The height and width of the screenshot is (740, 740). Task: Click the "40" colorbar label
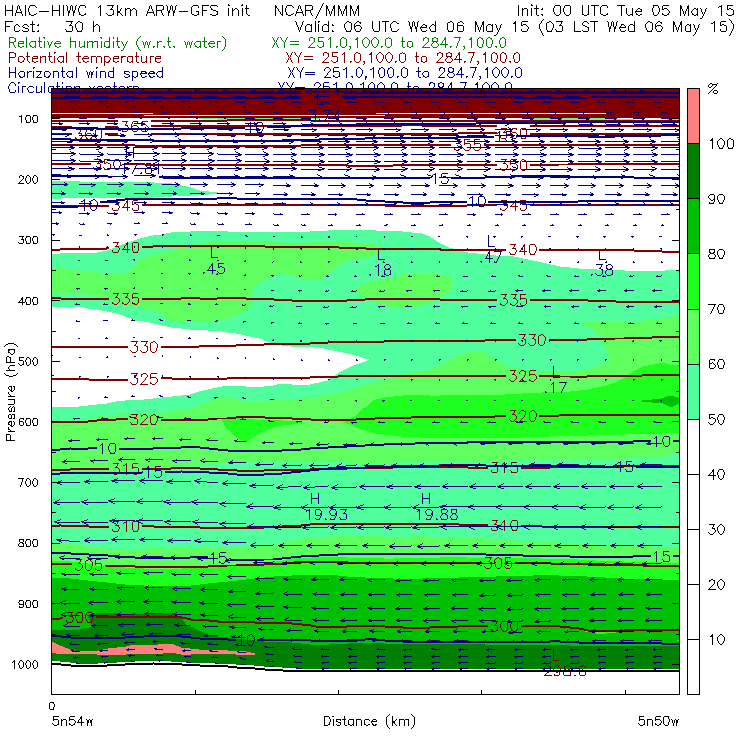tap(716, 474)
